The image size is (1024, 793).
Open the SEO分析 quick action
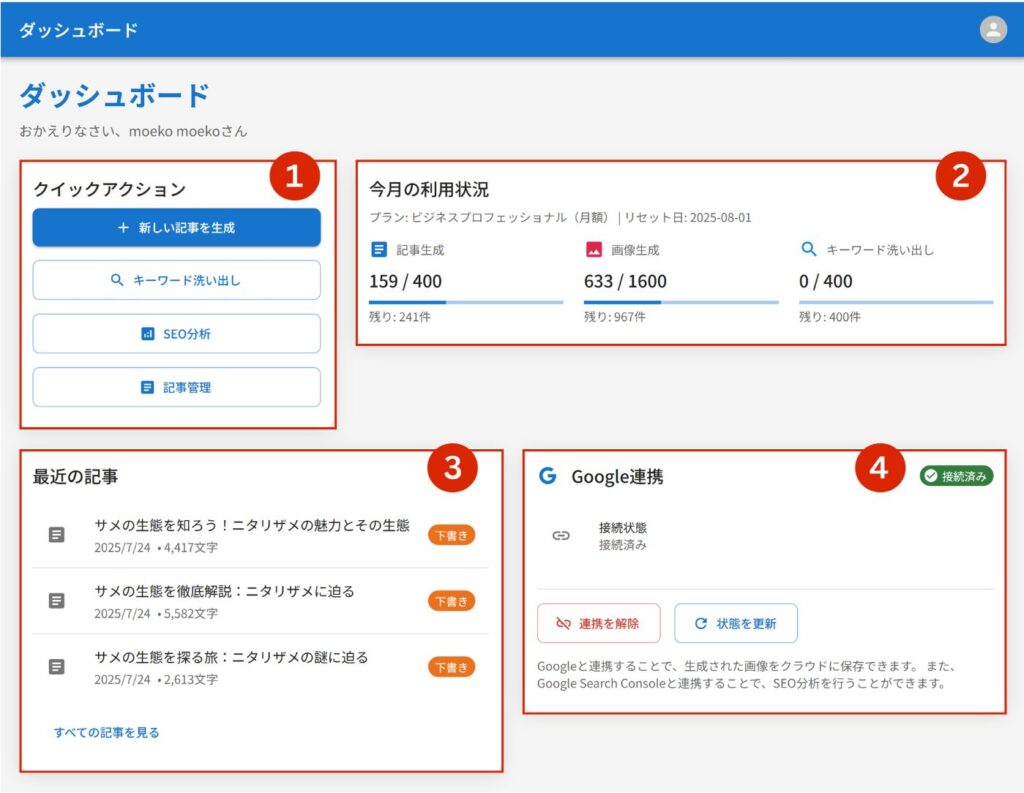click(x=177, y=334)
